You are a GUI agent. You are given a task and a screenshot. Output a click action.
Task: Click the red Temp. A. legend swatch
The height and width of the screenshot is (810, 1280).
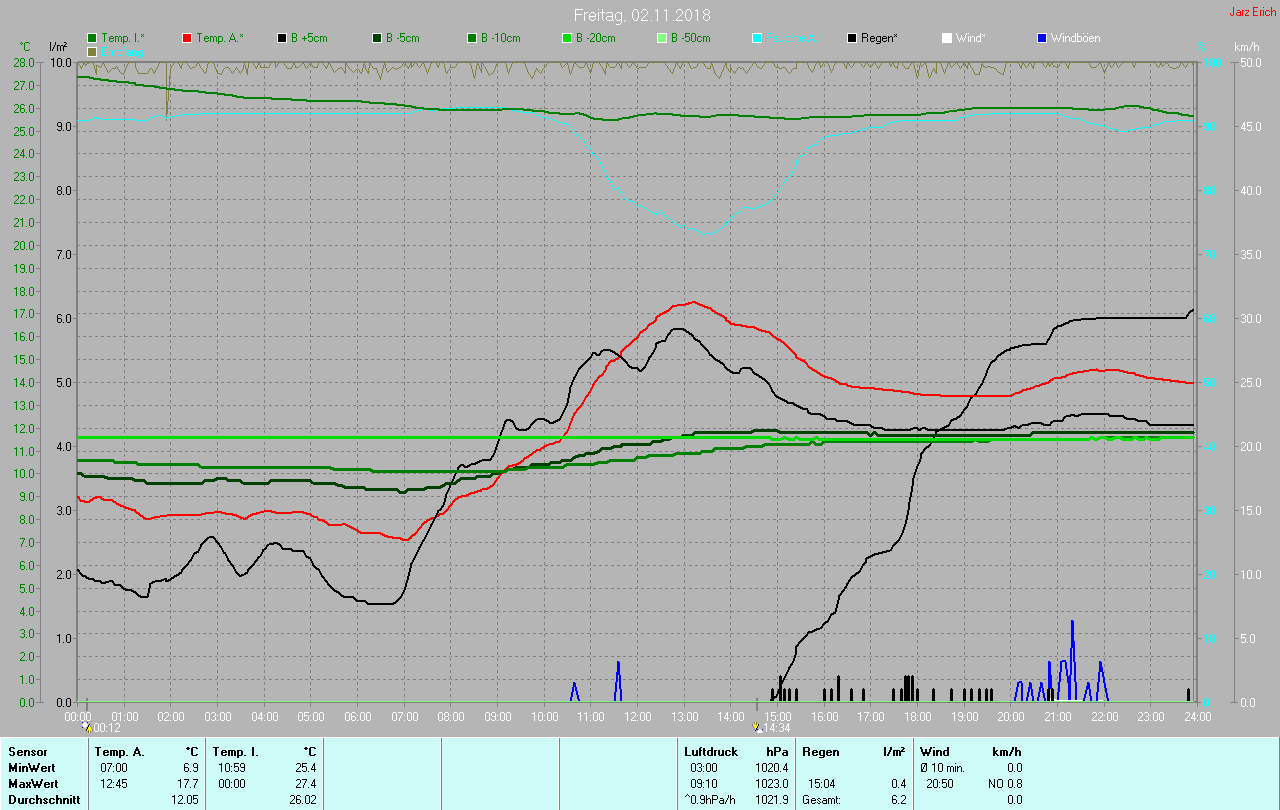187,38
